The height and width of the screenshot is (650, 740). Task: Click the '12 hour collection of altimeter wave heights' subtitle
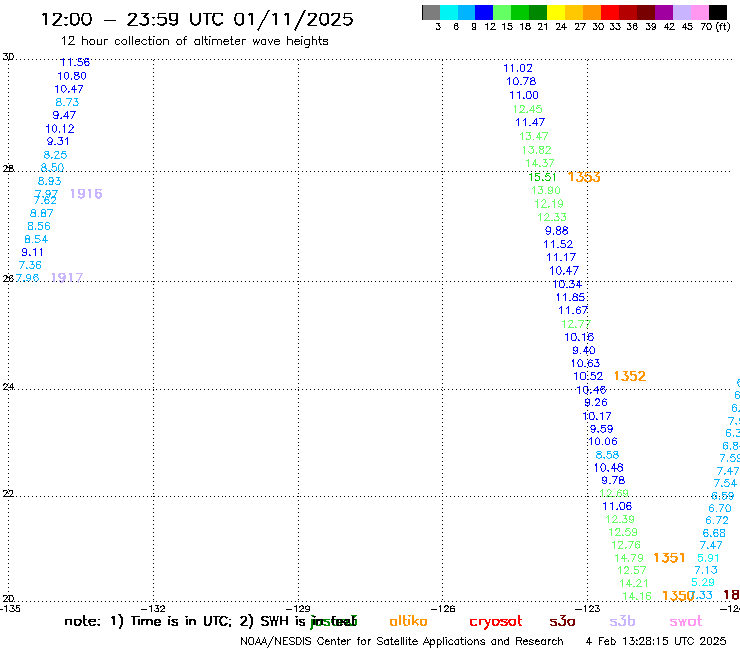pyautogui.click(x=194, y=41)
